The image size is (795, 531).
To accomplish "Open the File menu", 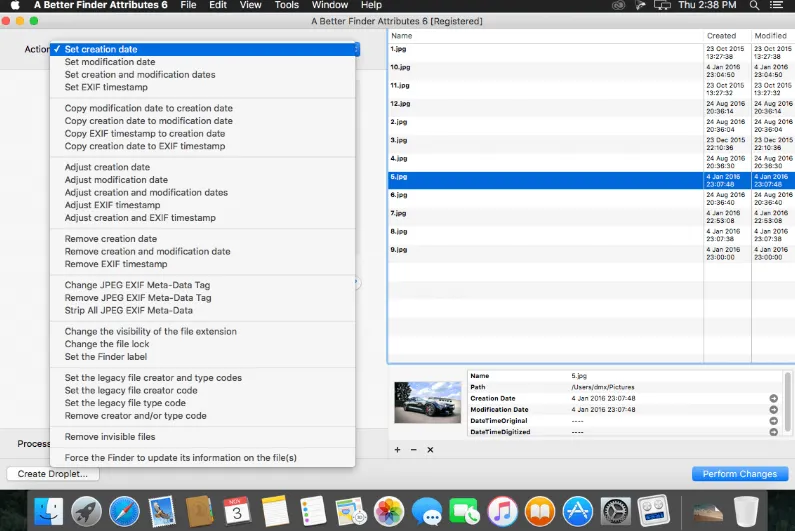I will coord(188,6).
